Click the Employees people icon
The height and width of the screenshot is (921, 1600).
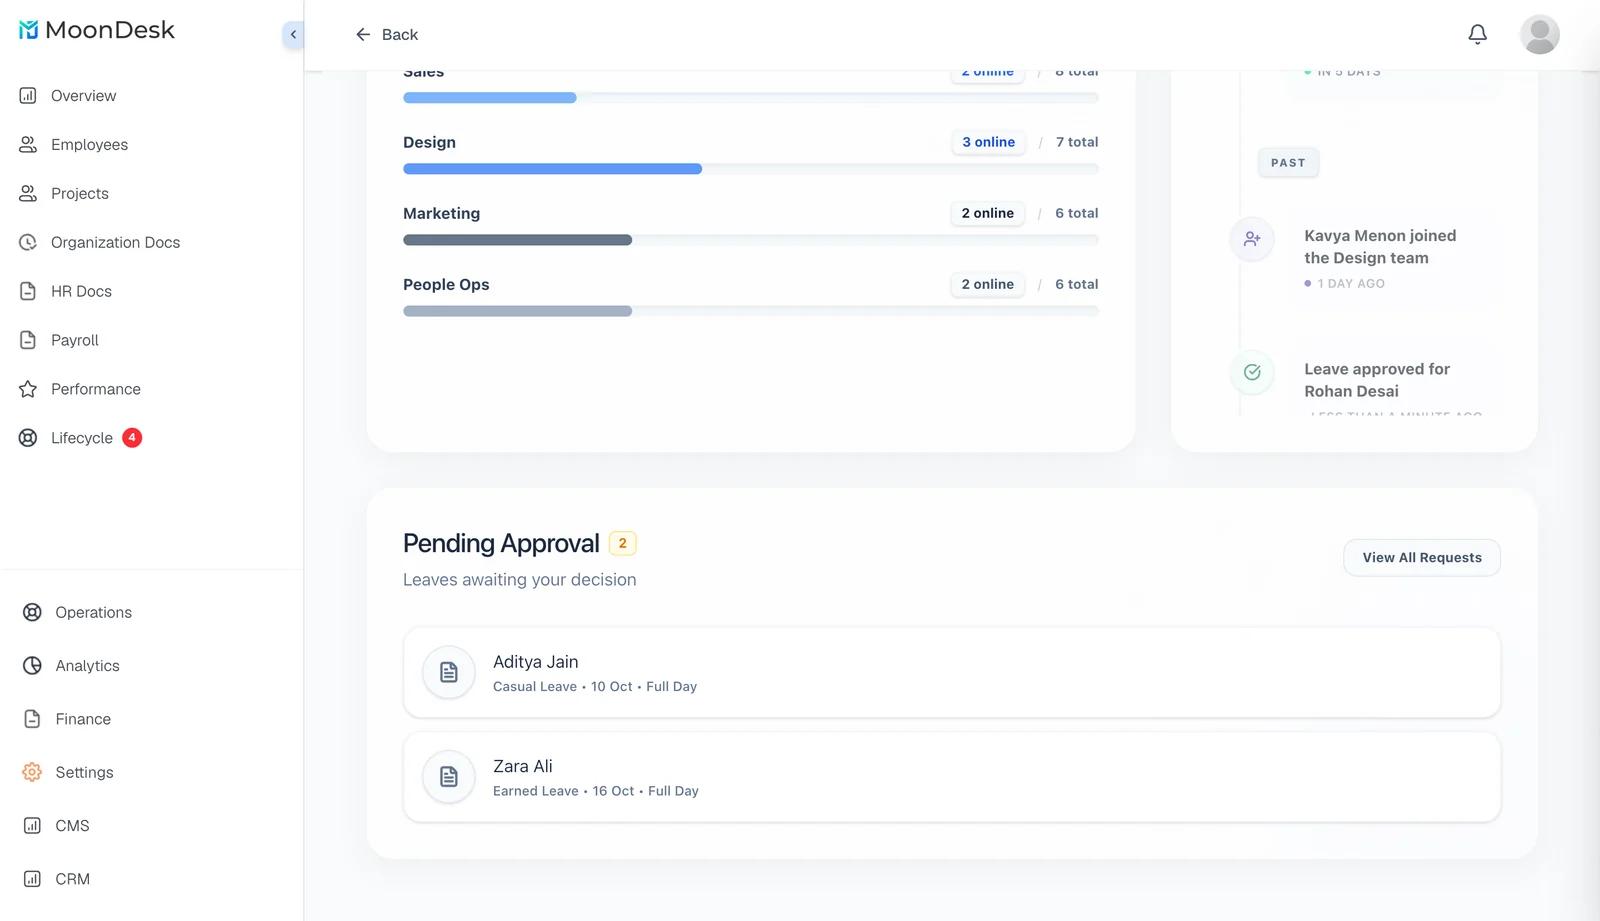click(28, 145)
